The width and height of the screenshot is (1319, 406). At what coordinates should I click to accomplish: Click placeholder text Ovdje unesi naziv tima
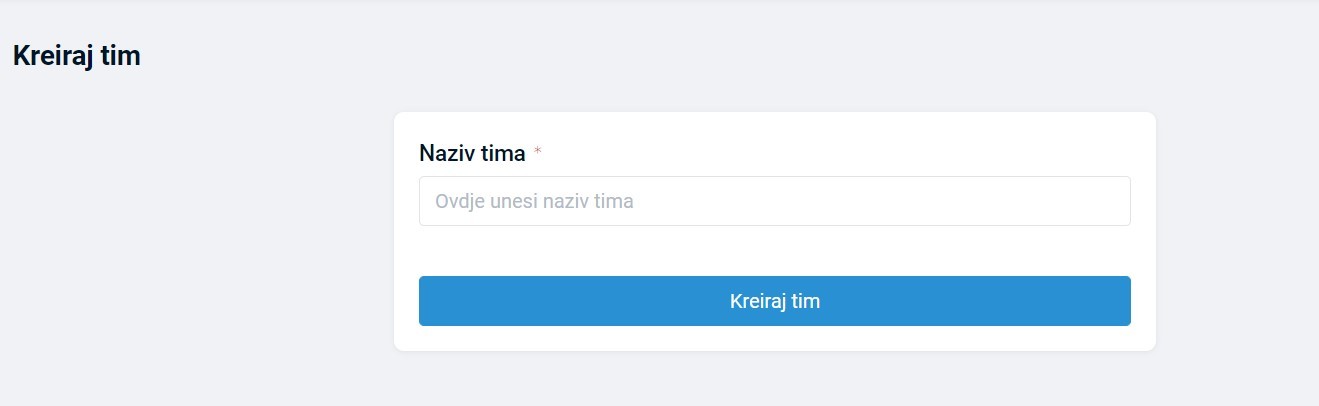point(534,201)
